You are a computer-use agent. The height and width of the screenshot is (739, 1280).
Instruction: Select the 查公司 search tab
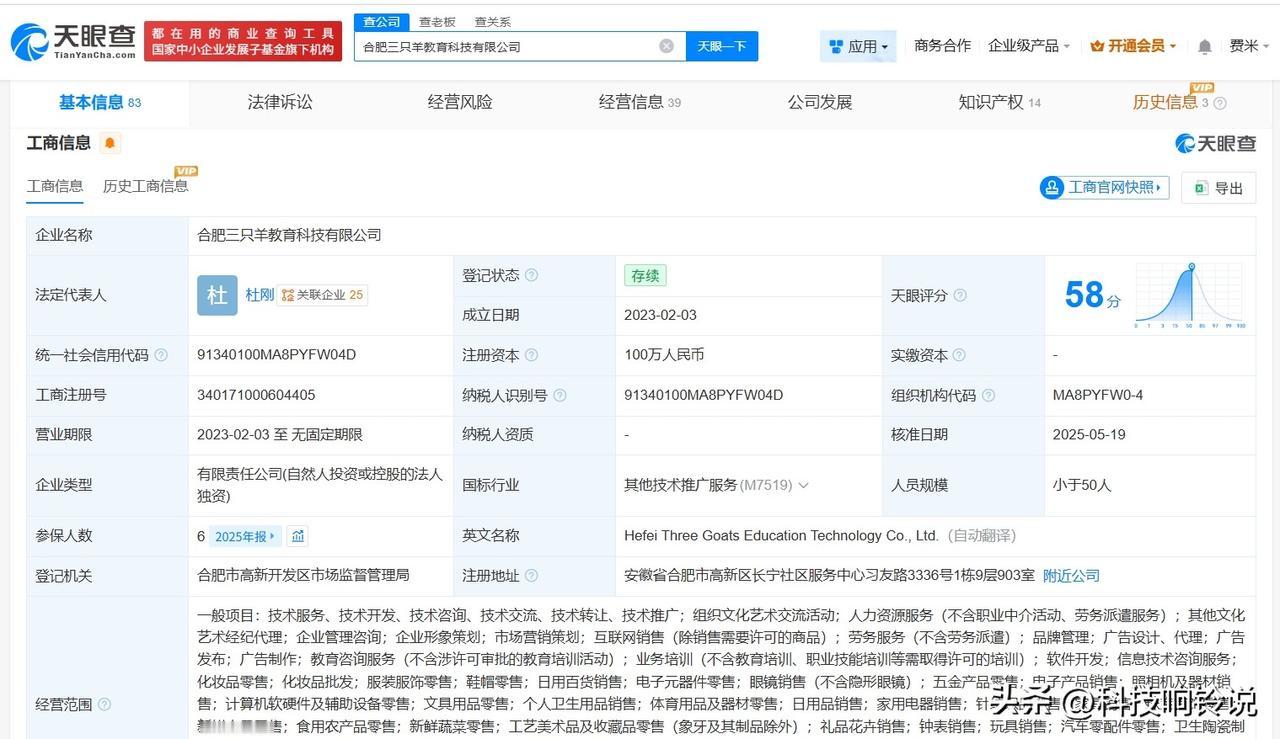pyautogui.click(x=381, y=21)
